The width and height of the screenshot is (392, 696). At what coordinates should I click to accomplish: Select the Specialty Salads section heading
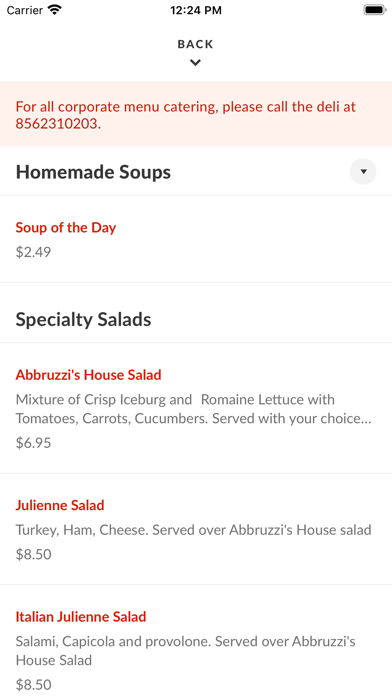point(83,319)
